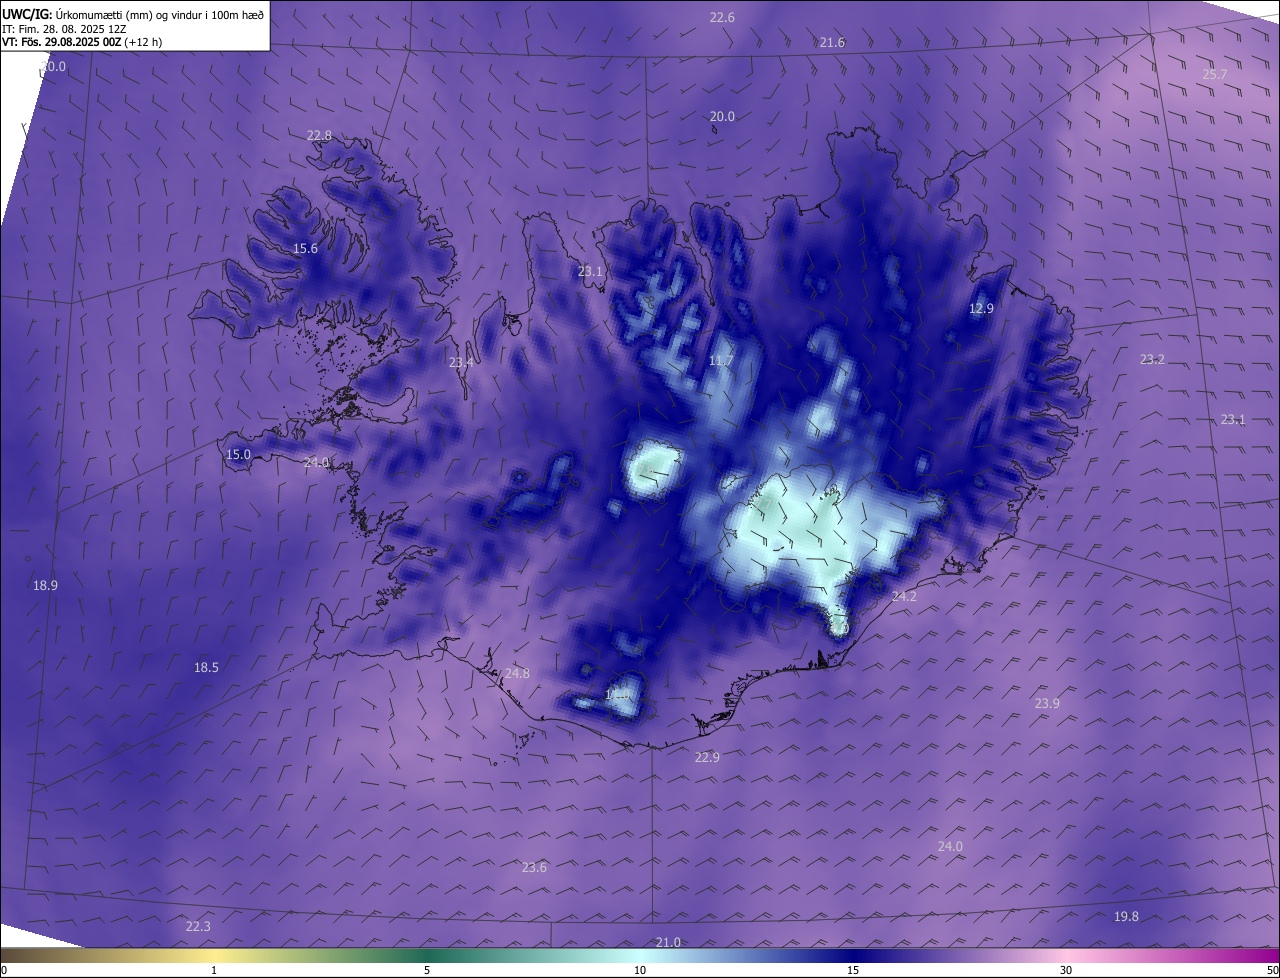Select the 25.7 value label
Screen dimensions: 1280x978
pos(1215,75)
